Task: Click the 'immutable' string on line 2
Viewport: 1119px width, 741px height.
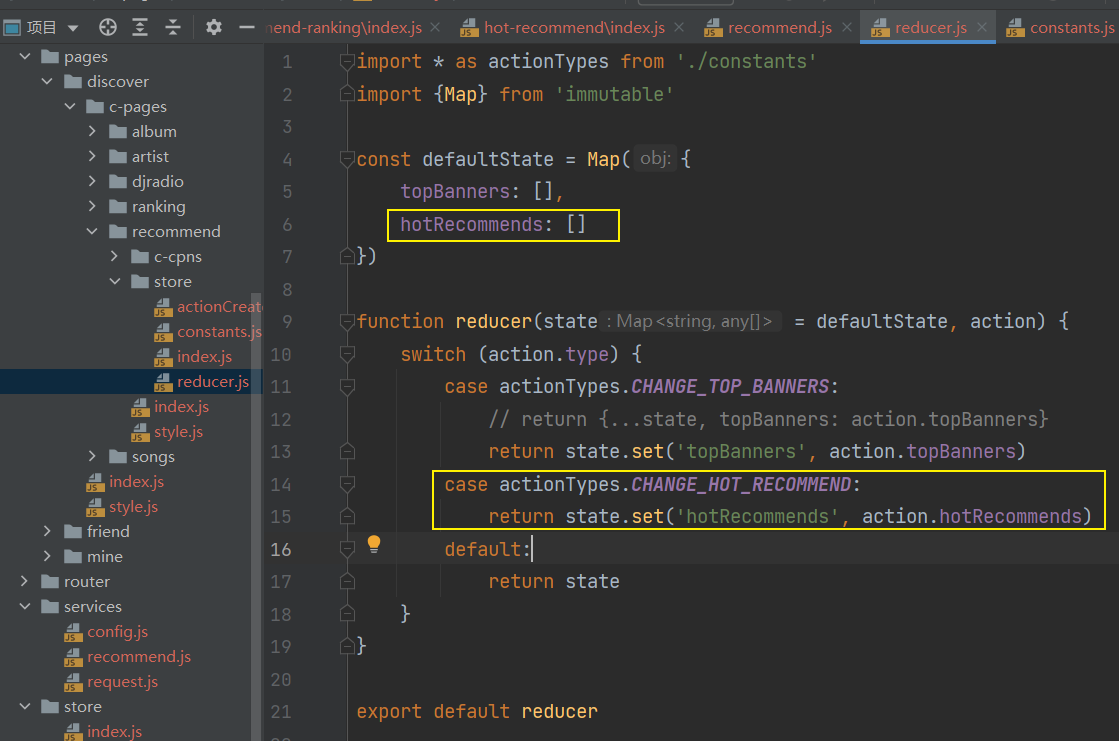Action: point(614,94)
